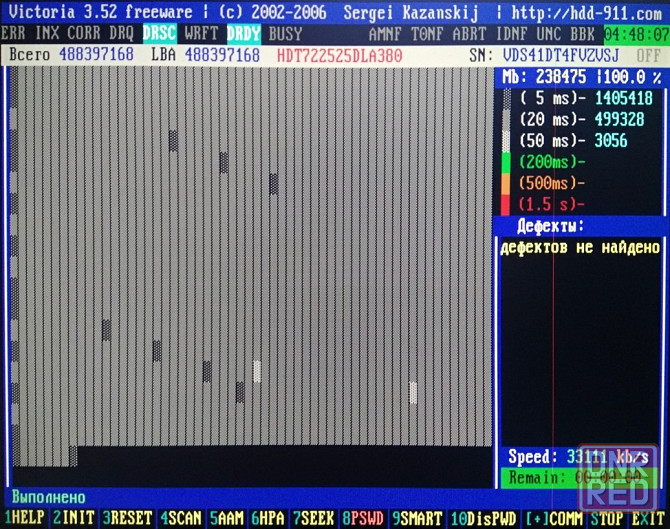This screenshot has width=670, height=529.
Task: Click the DRQ status flag
Action: 121,33
